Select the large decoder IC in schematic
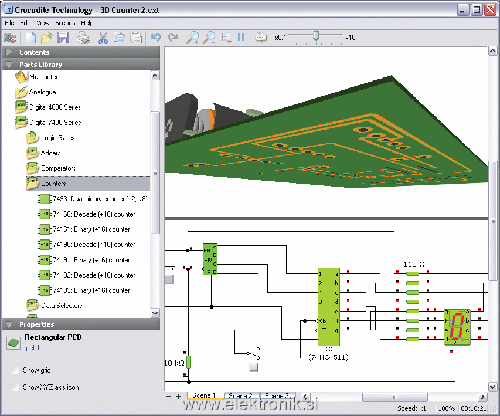The height and width of the screenshot is (416, 500). (329, 307)
